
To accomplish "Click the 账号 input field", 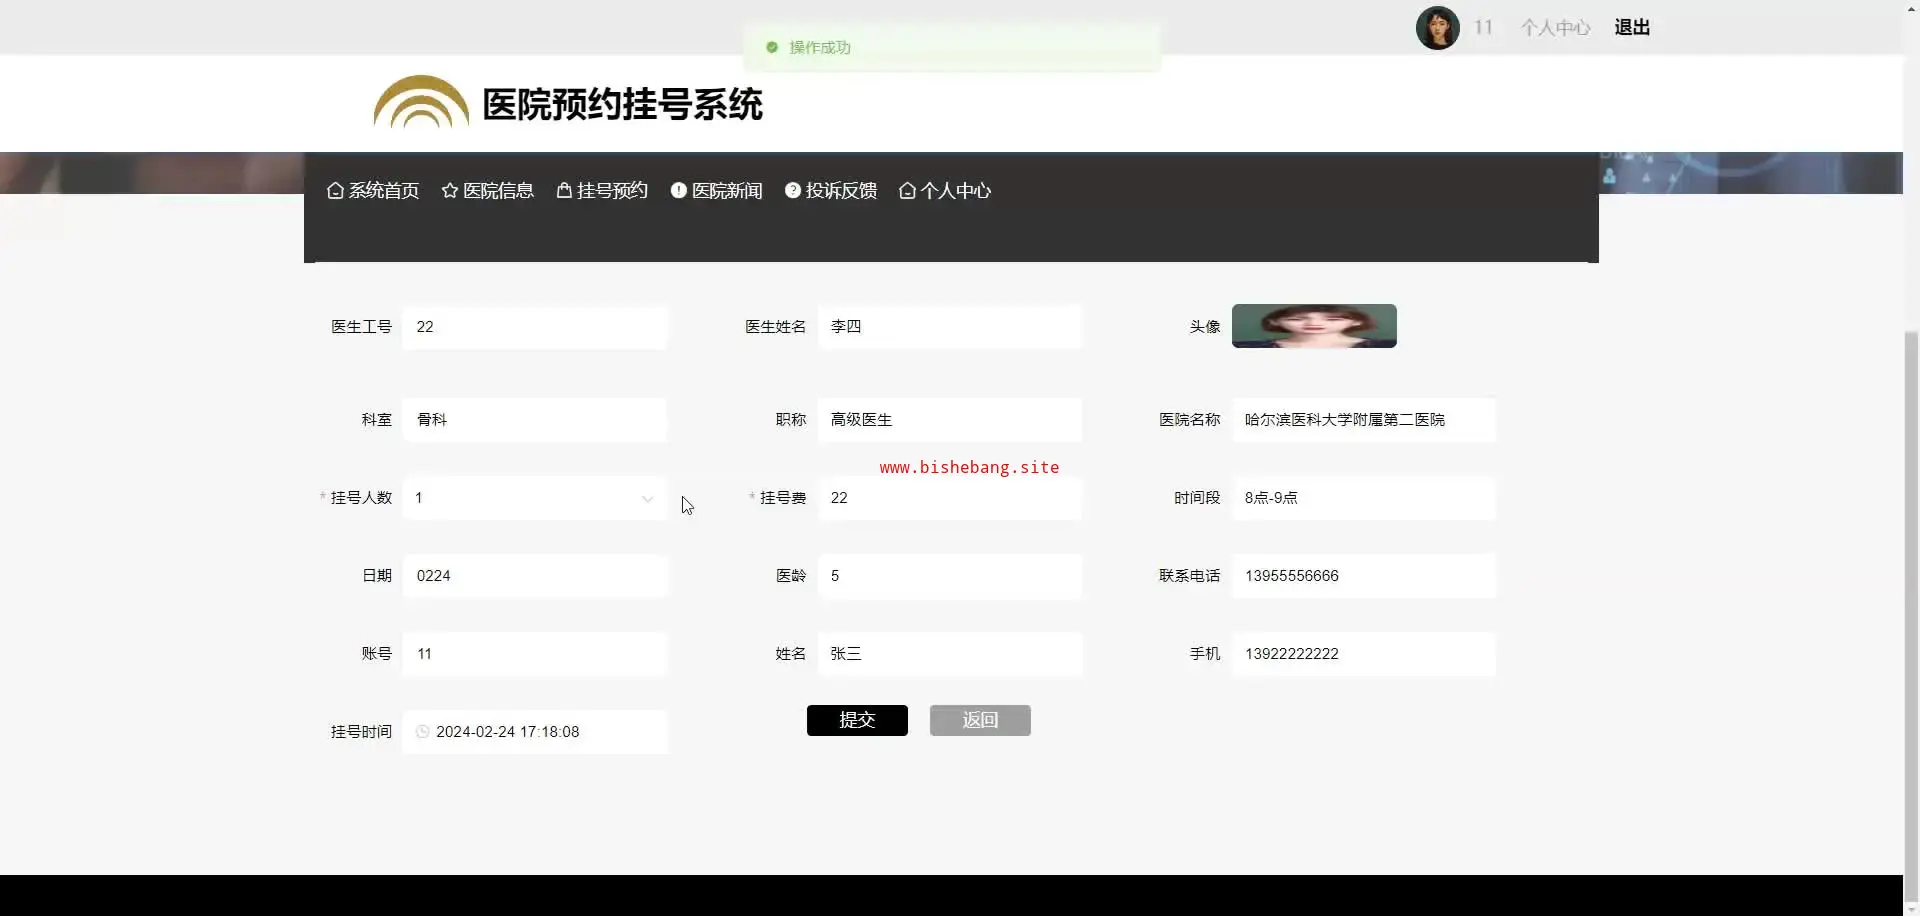I will pos(534,654).
